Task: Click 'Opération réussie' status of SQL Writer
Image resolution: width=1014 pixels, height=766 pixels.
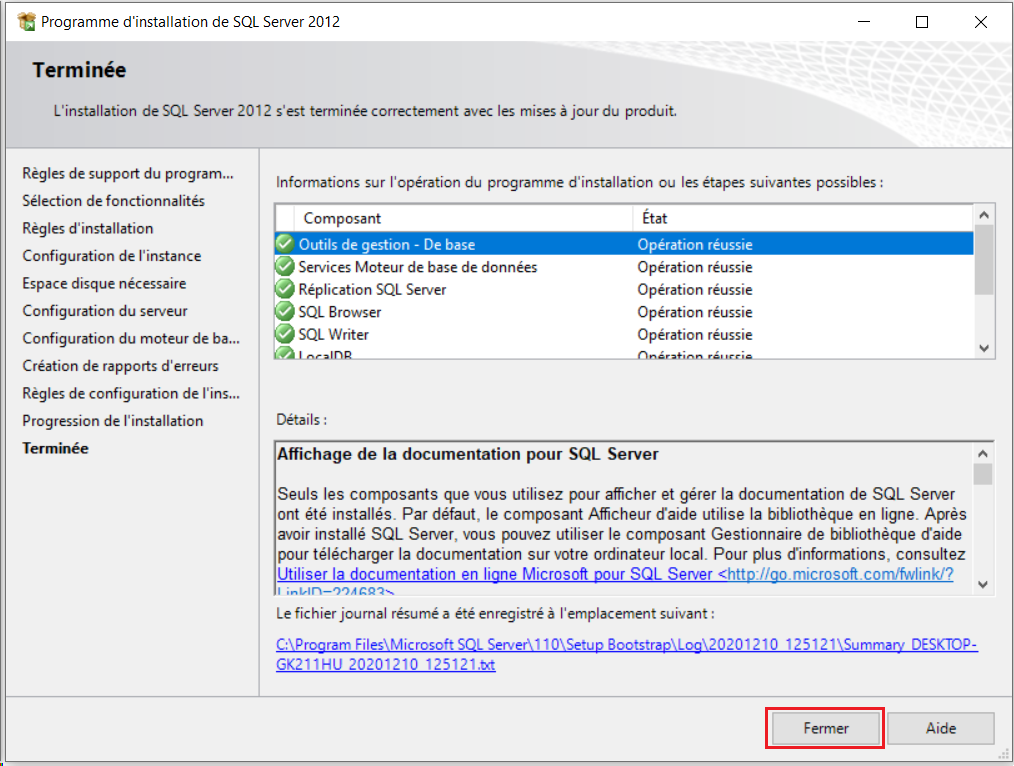Action: [x=695, y=334]
